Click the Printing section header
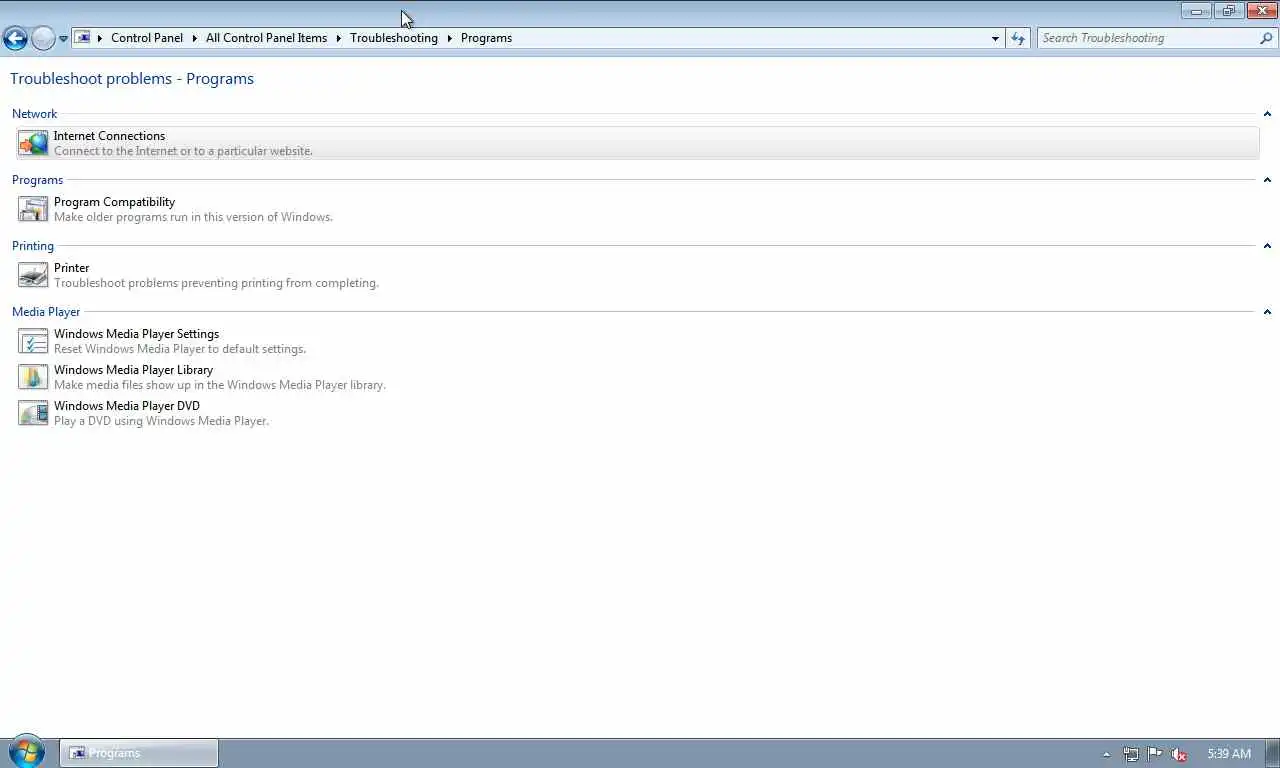 point(33,246)
